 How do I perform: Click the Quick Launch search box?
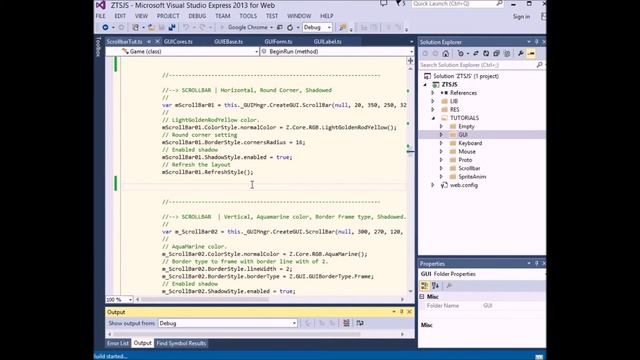457,4
